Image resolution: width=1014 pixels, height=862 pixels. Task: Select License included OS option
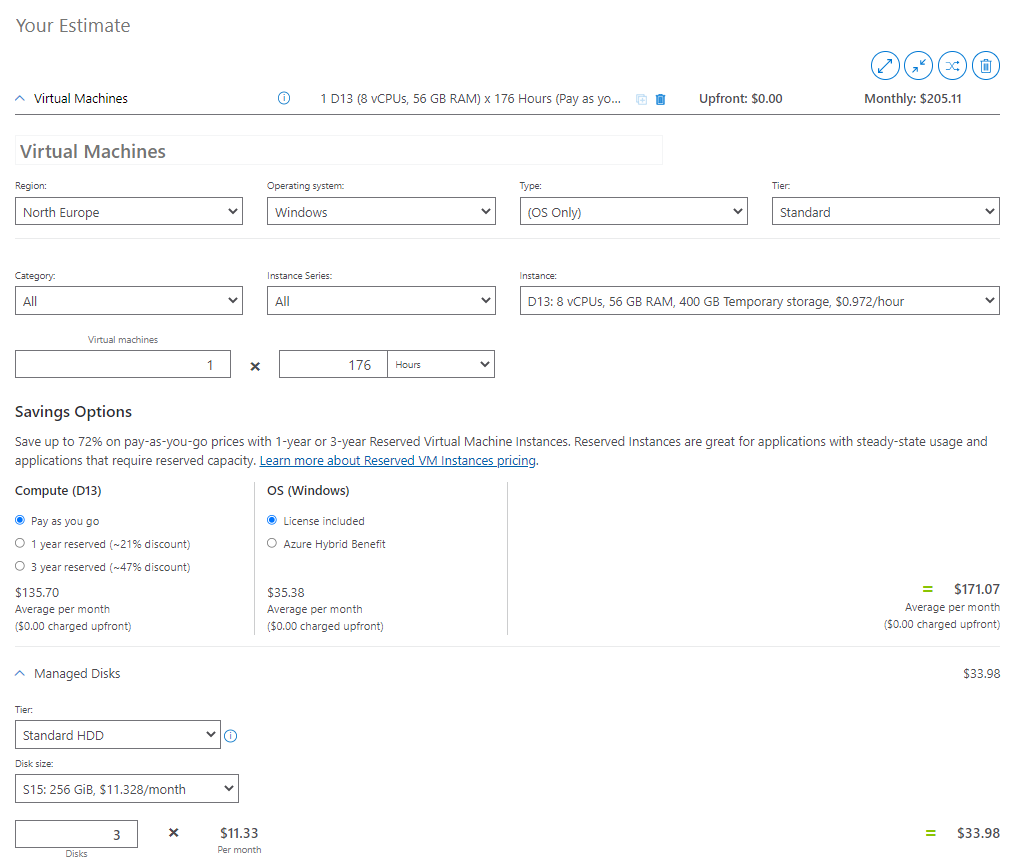272,520
